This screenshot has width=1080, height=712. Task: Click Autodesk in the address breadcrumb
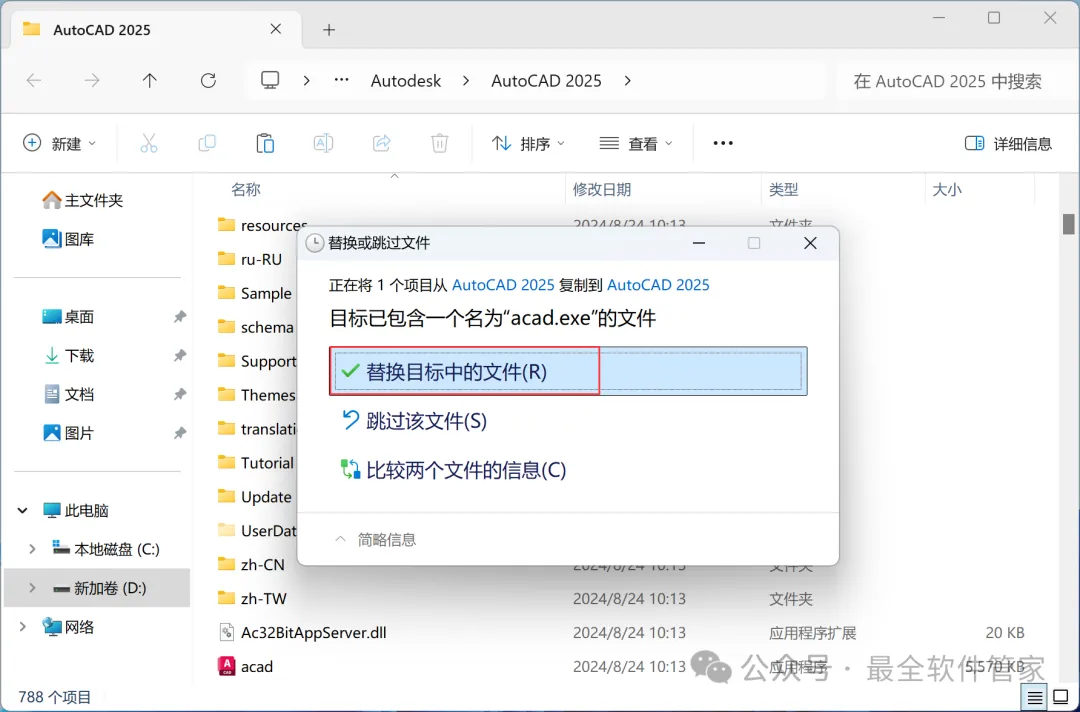[406, 81]
